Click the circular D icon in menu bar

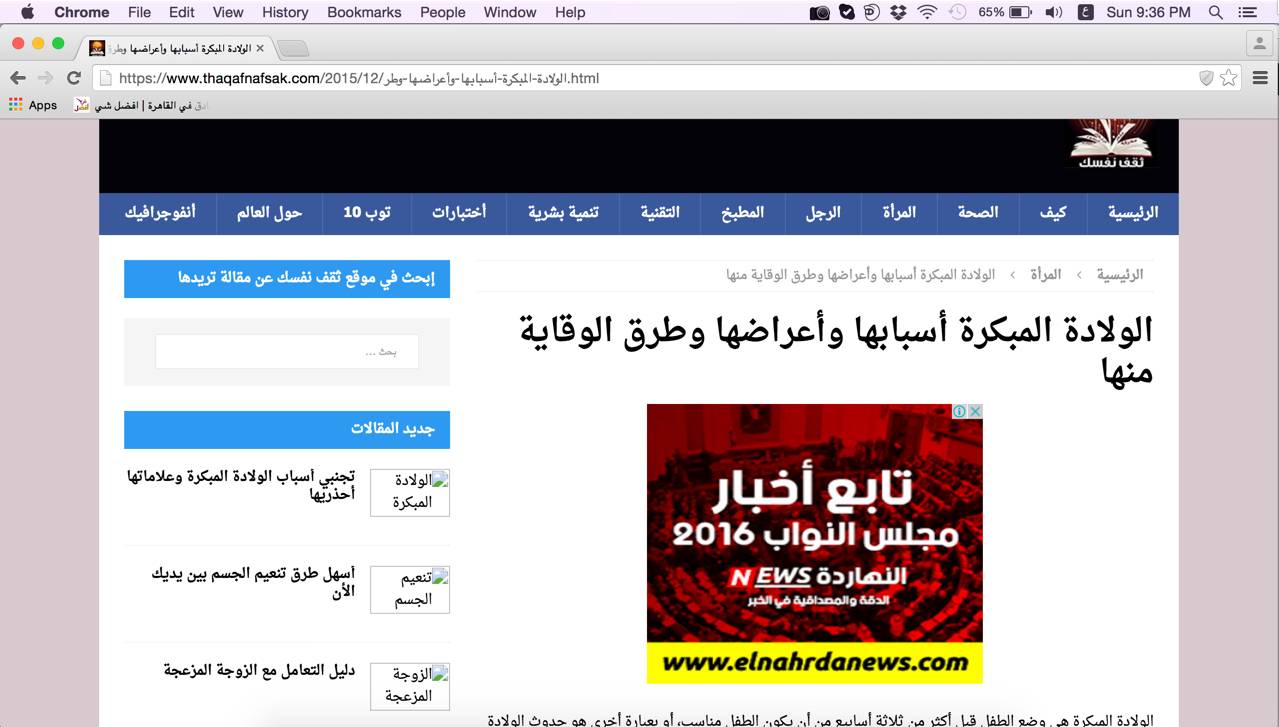(x=872, y=12)
